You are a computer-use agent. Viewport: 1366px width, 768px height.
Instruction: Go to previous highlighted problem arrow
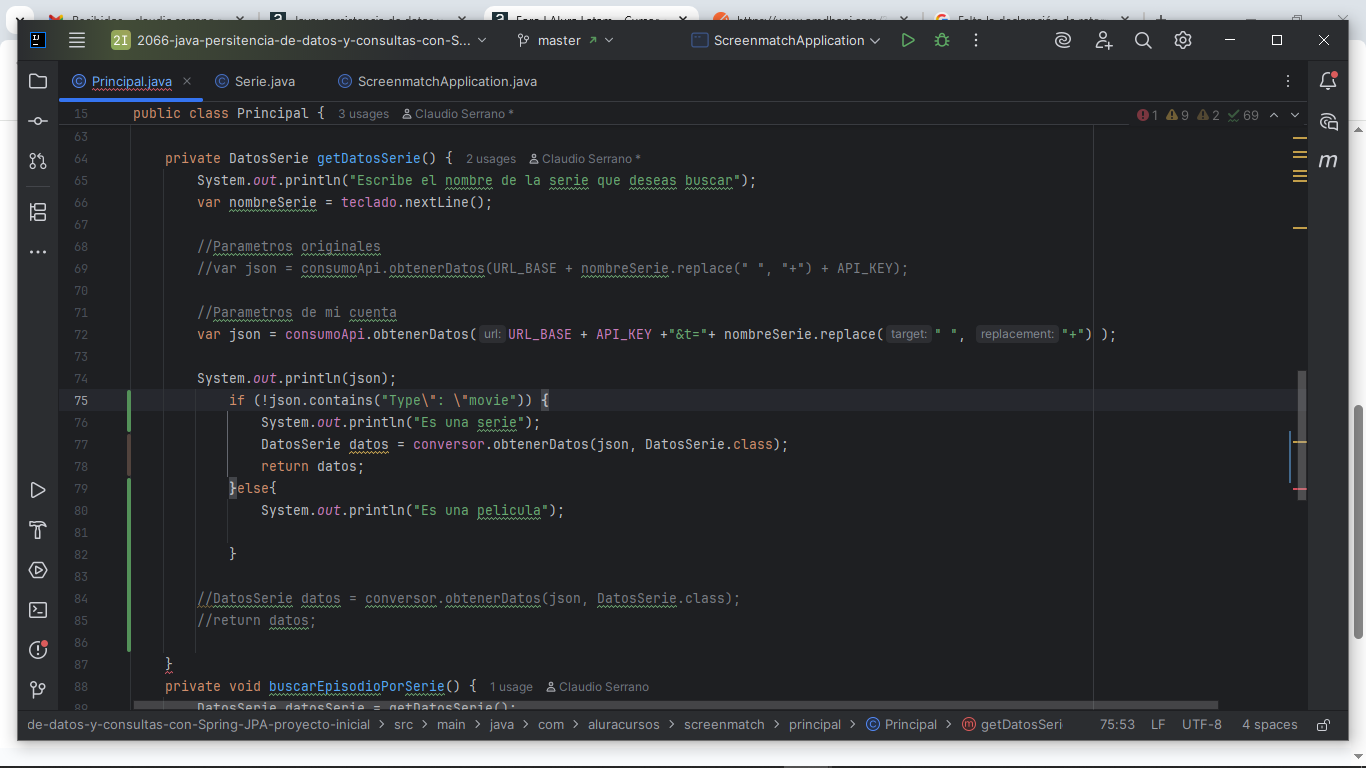click(x=1274, y=115)
